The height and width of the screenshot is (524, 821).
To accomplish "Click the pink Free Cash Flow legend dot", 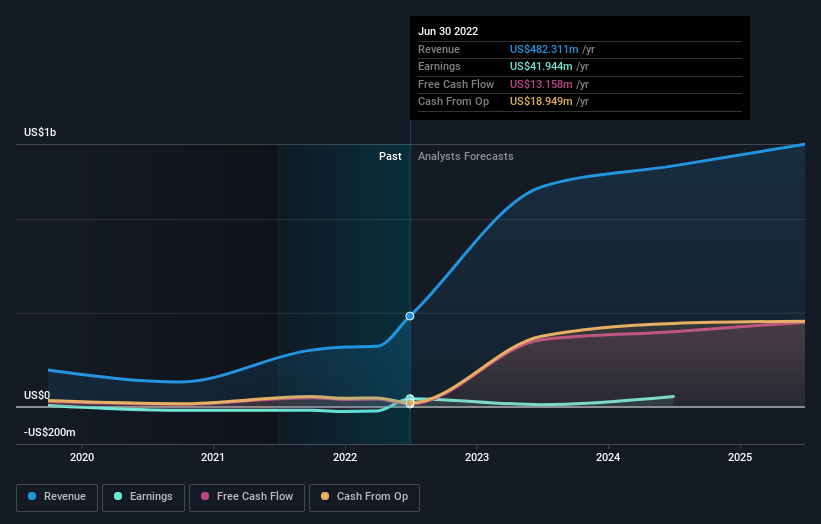I will click(205, 496).
